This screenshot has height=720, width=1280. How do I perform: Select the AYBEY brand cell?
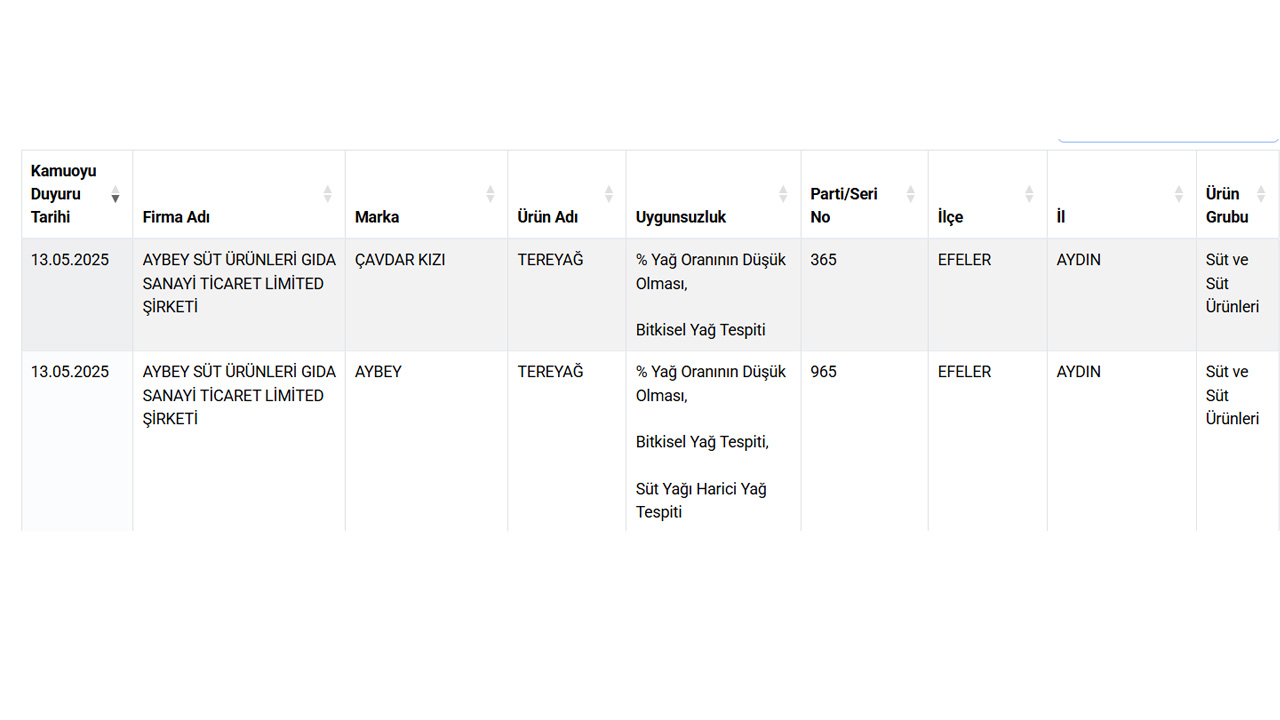tap(378, 372)
